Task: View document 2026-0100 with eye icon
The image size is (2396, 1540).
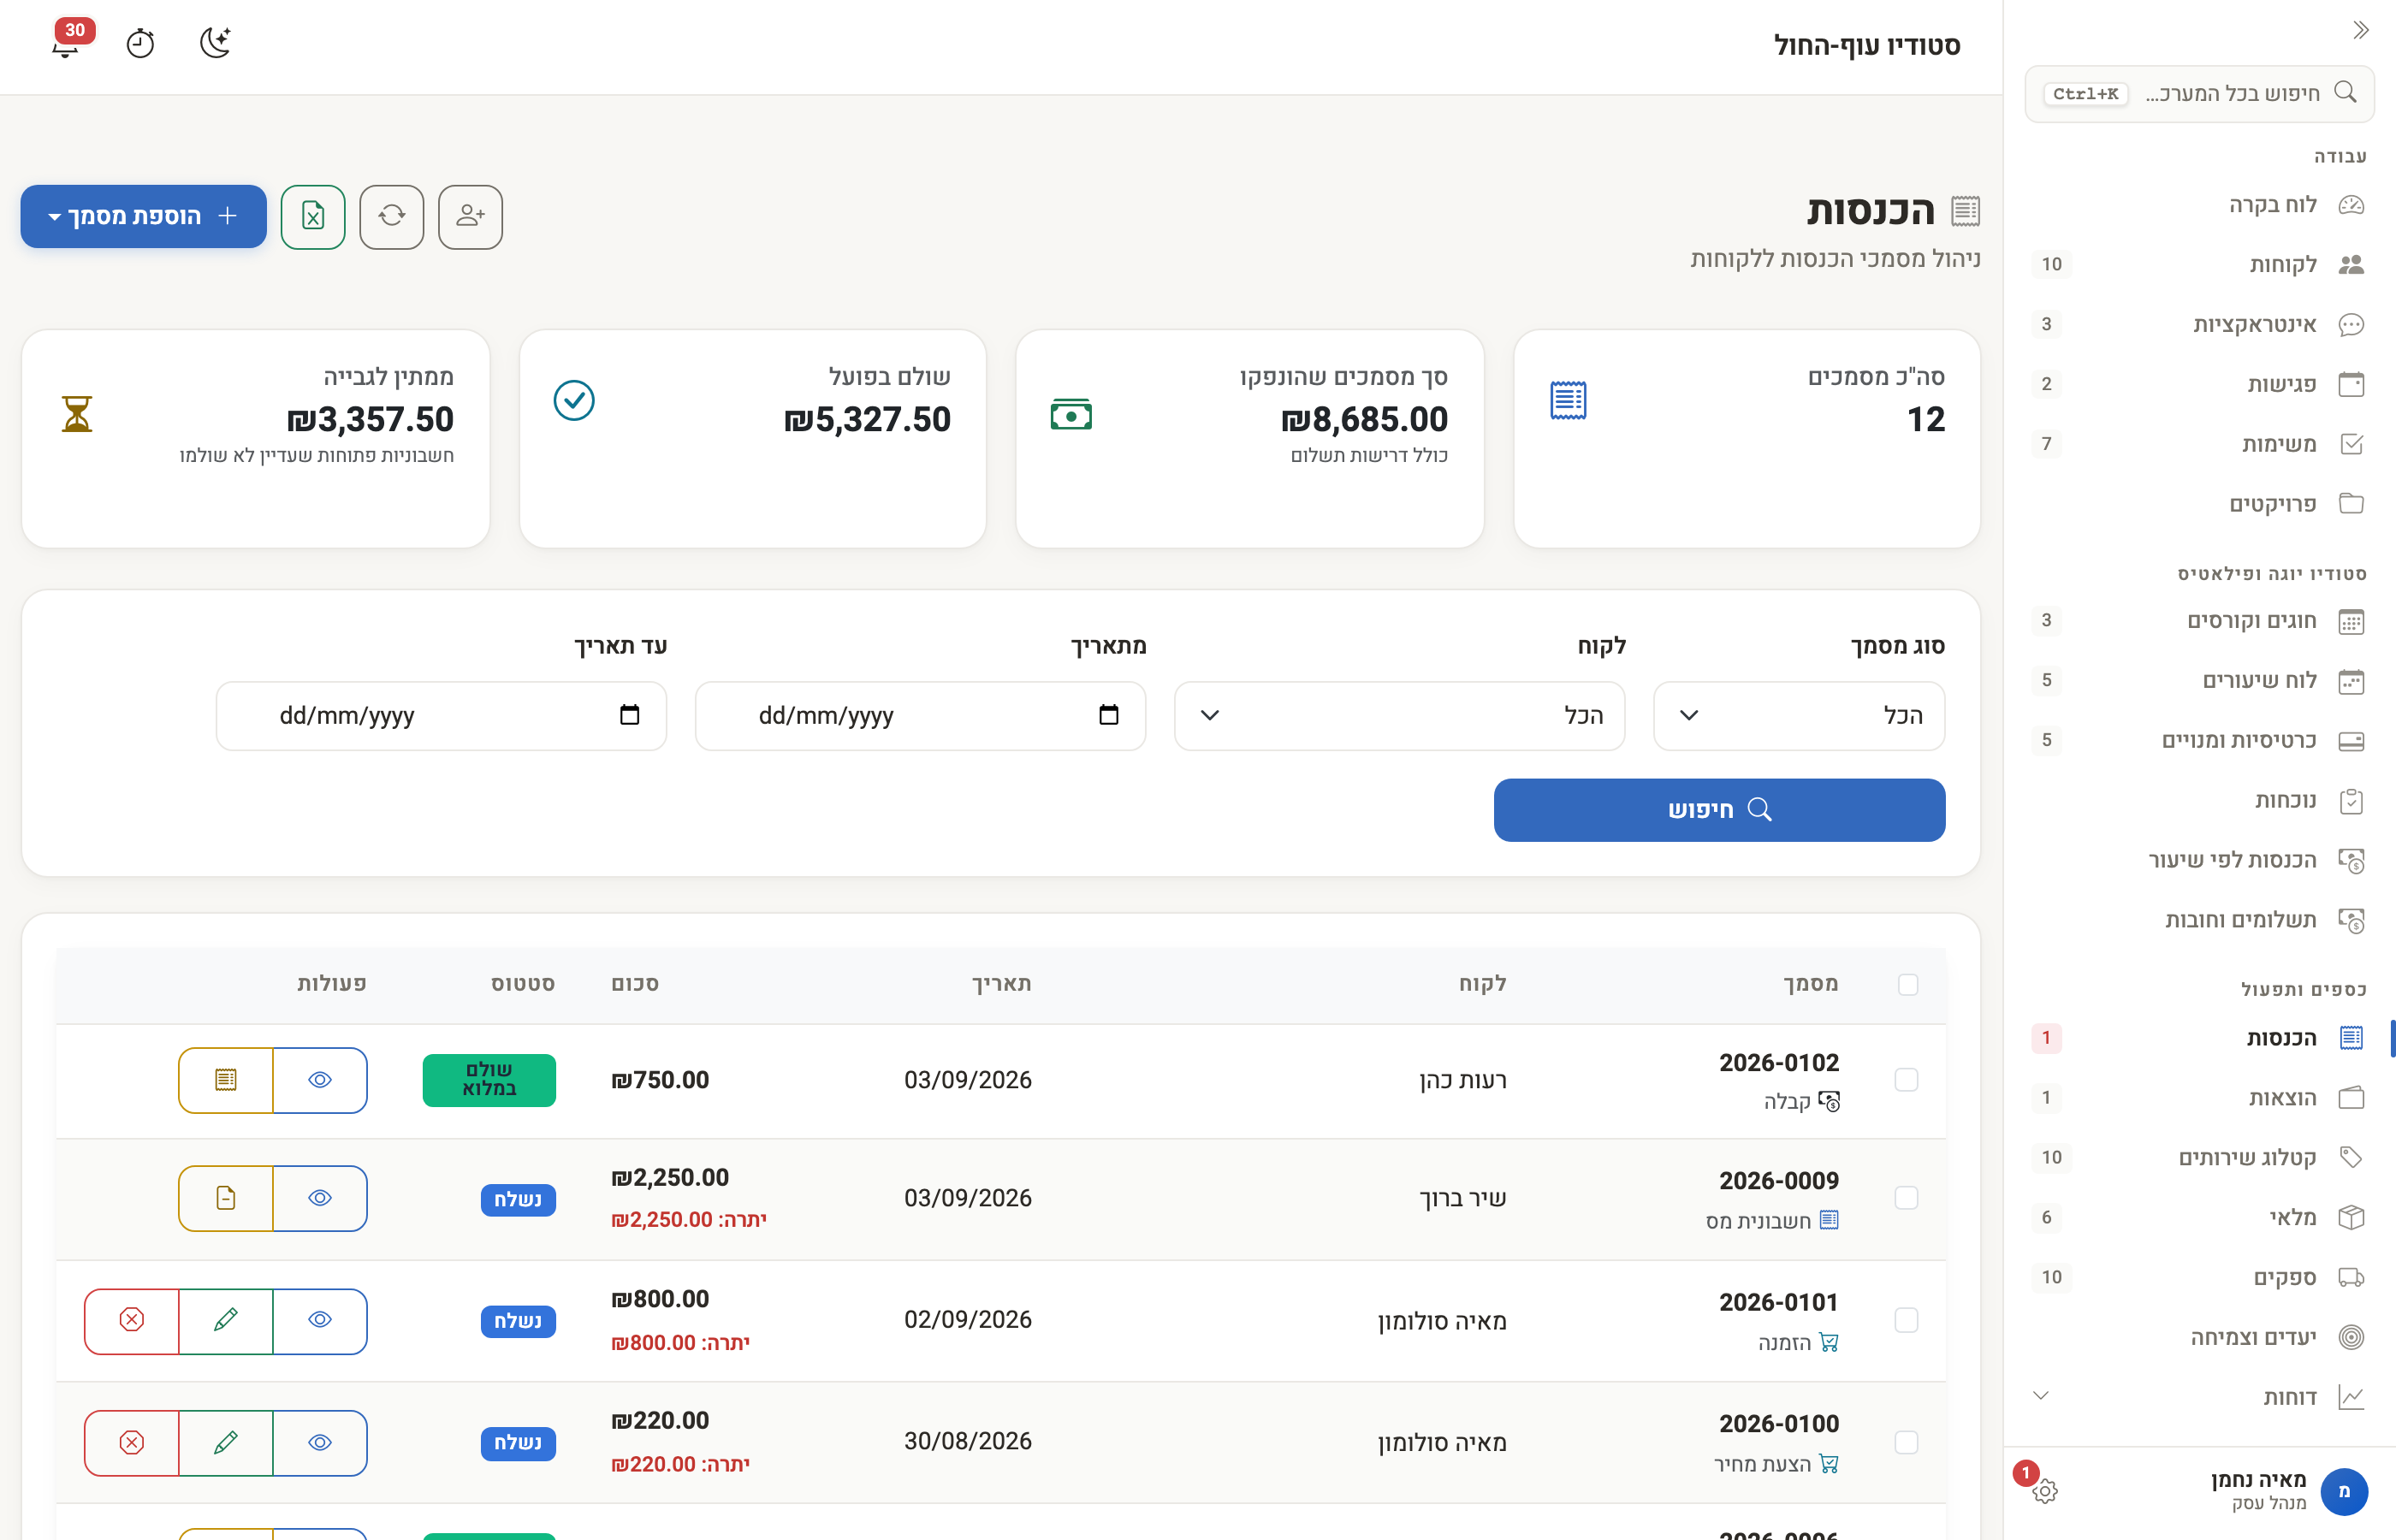Action: click(x=320, y=1442)
